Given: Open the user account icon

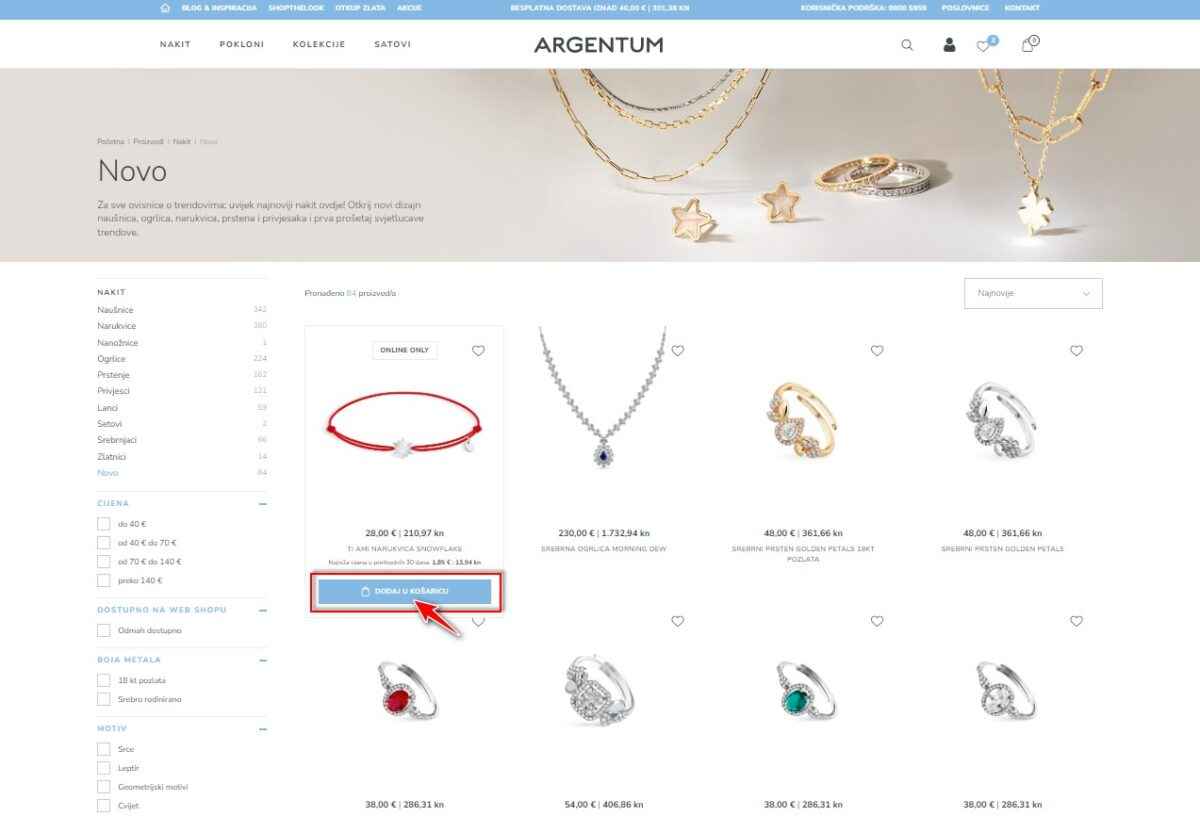Looking at the screenshot, I should click(x=949, y=45).
